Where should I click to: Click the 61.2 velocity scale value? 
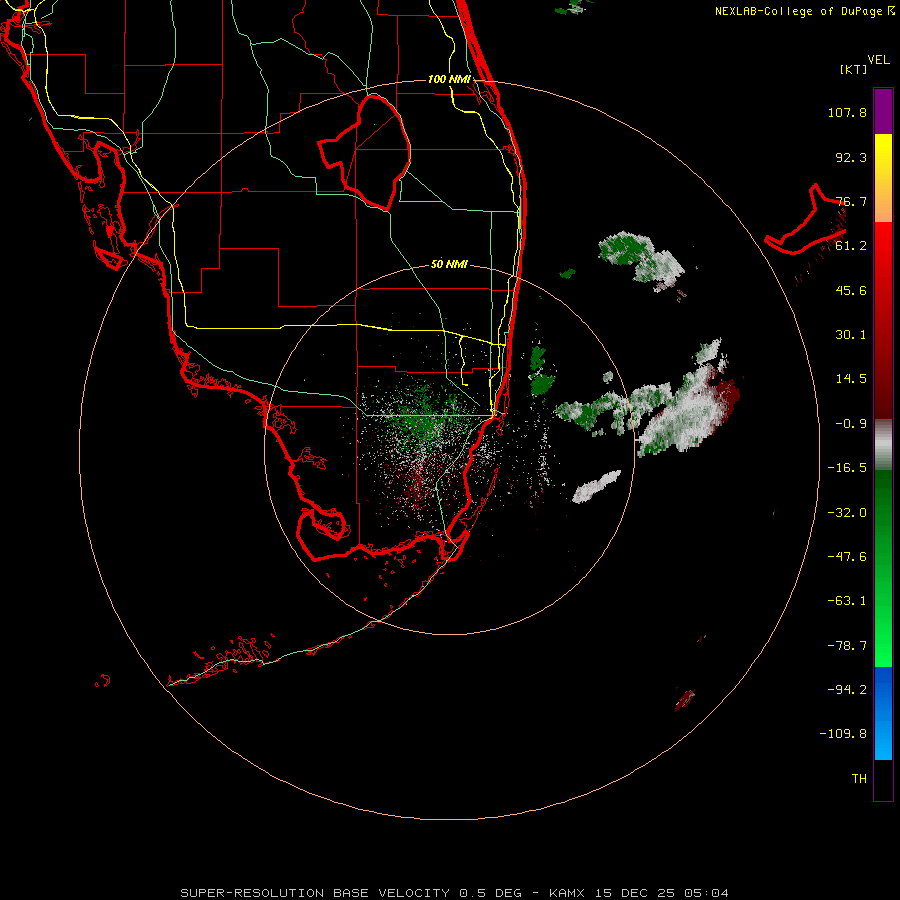pyautogui.click(x=851, y=246)
